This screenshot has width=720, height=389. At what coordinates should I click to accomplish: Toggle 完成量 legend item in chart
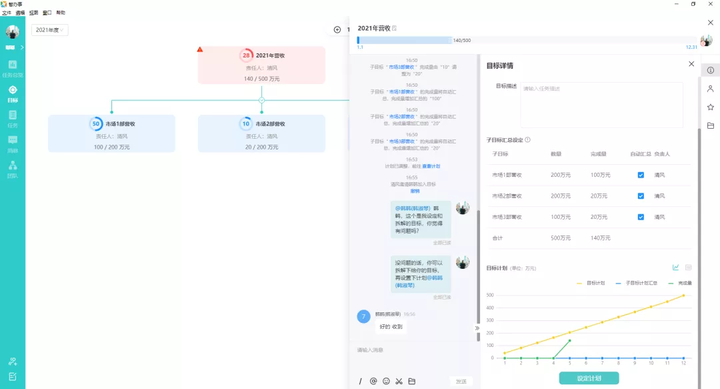click(x=680, y=283)
